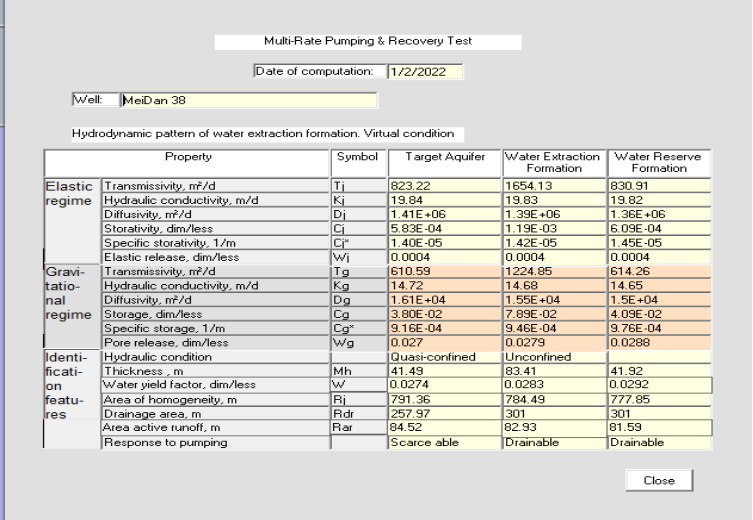Select thickness value 83.41
This screenshot has width=753, height=520.
tap(554, 371)
